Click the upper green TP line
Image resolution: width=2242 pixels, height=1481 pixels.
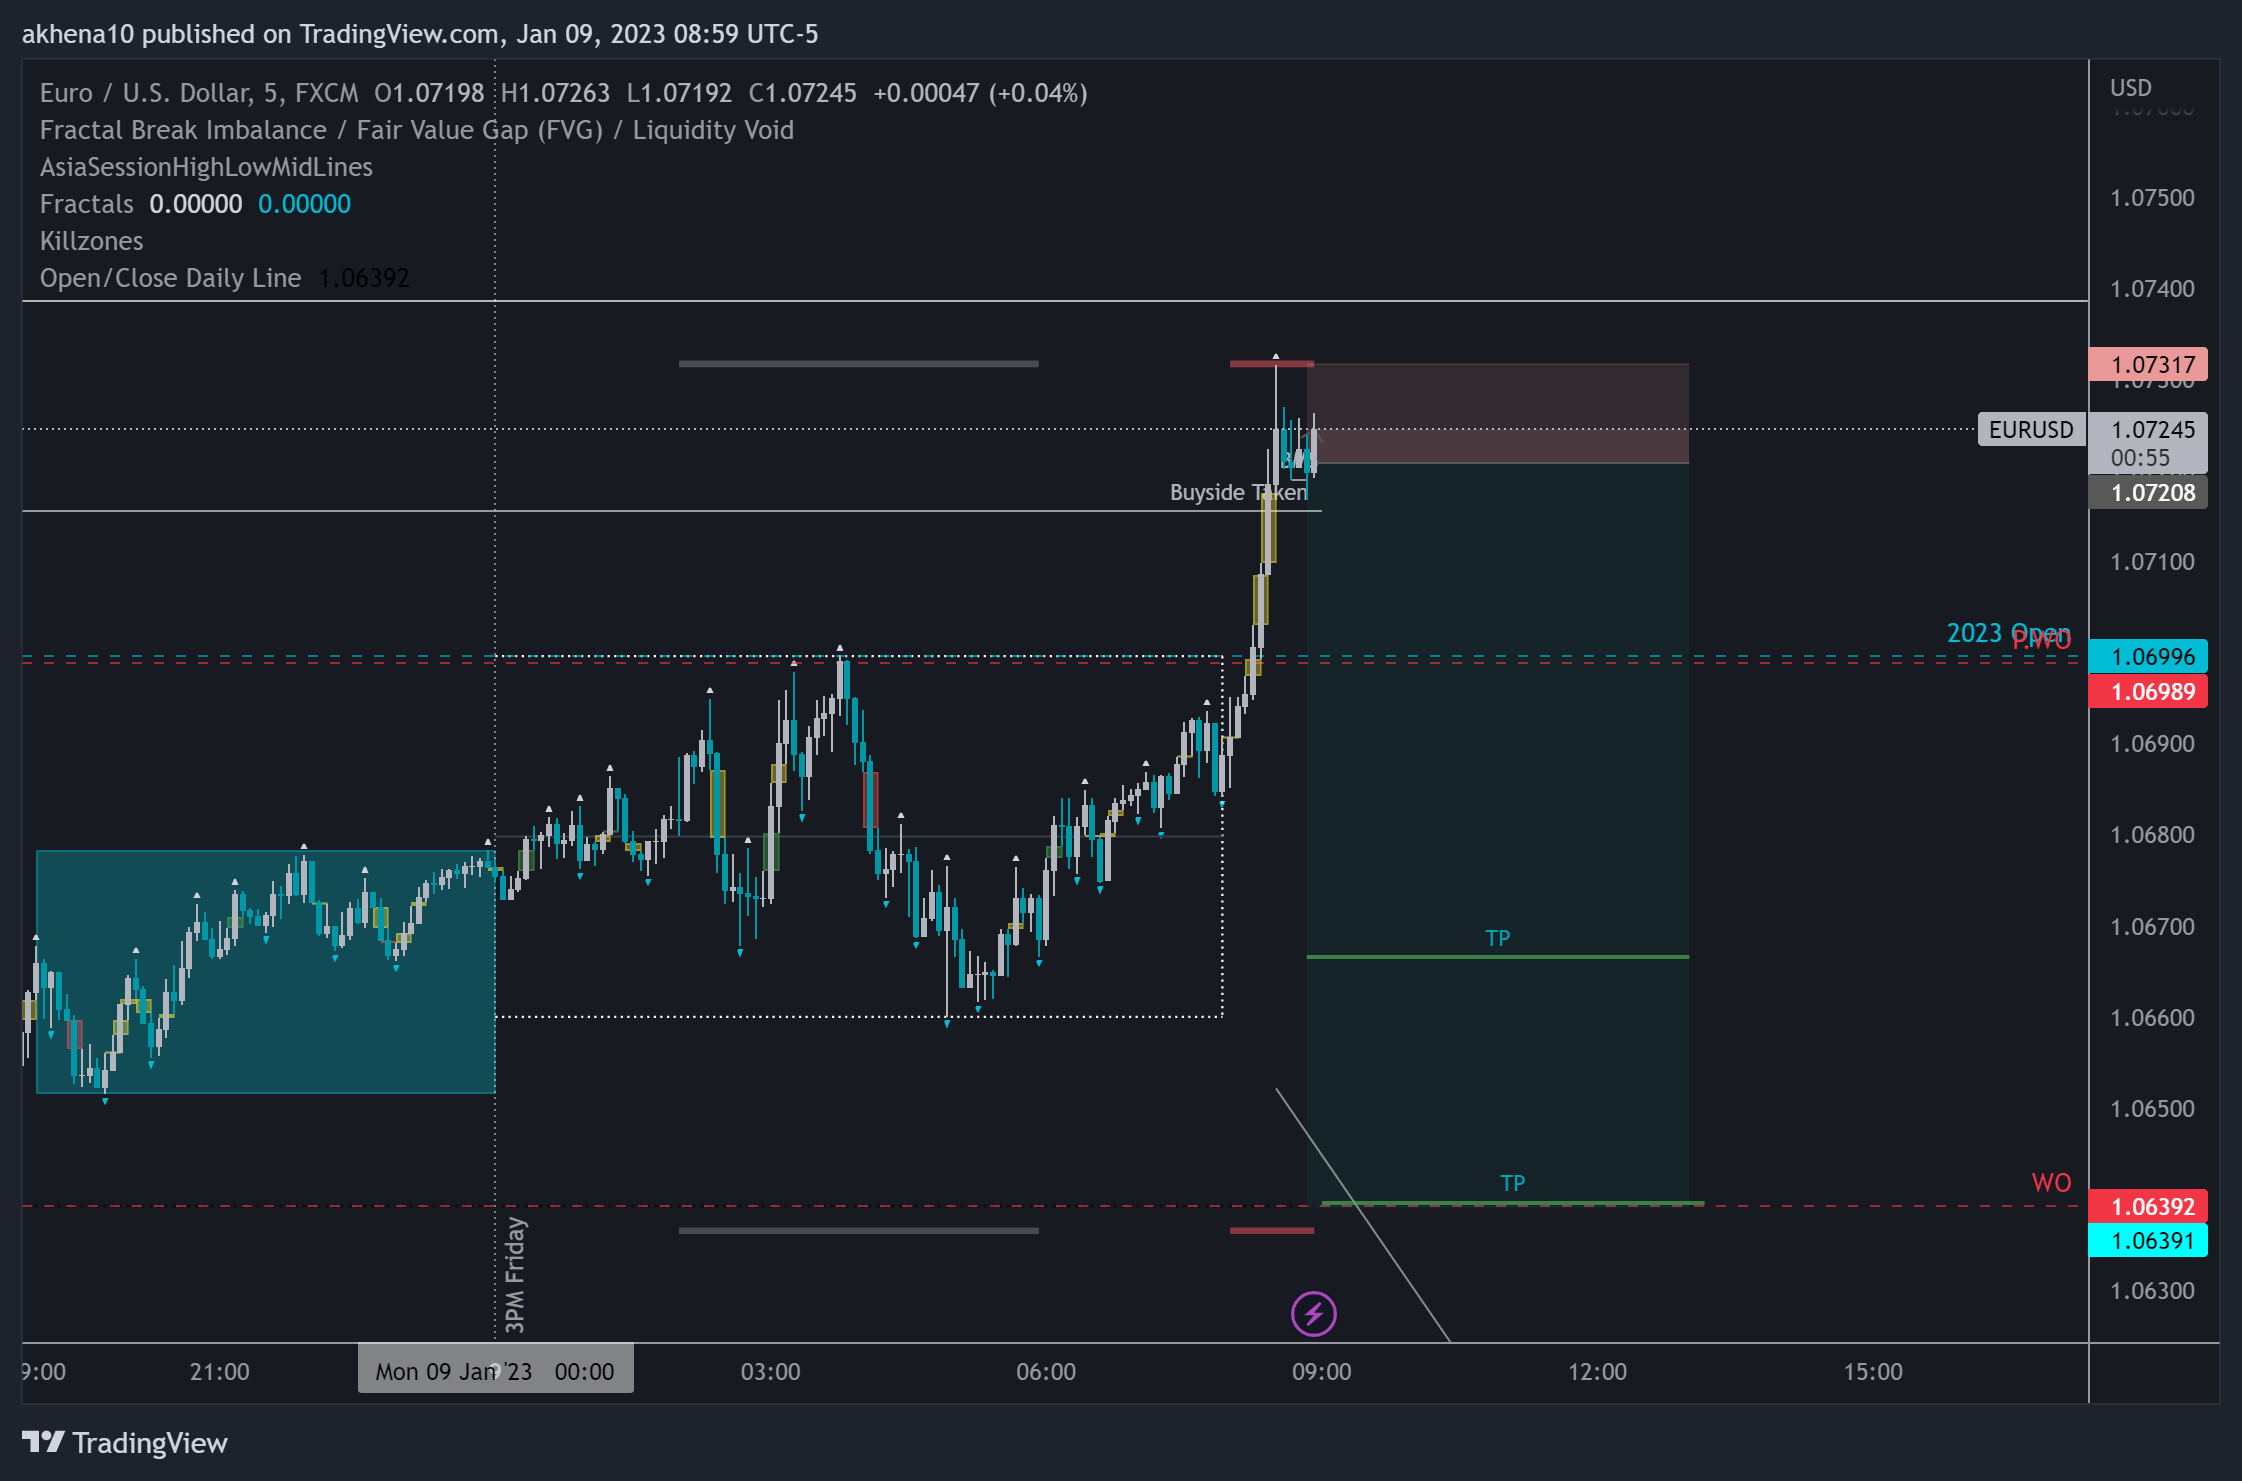click(1497, 957)
